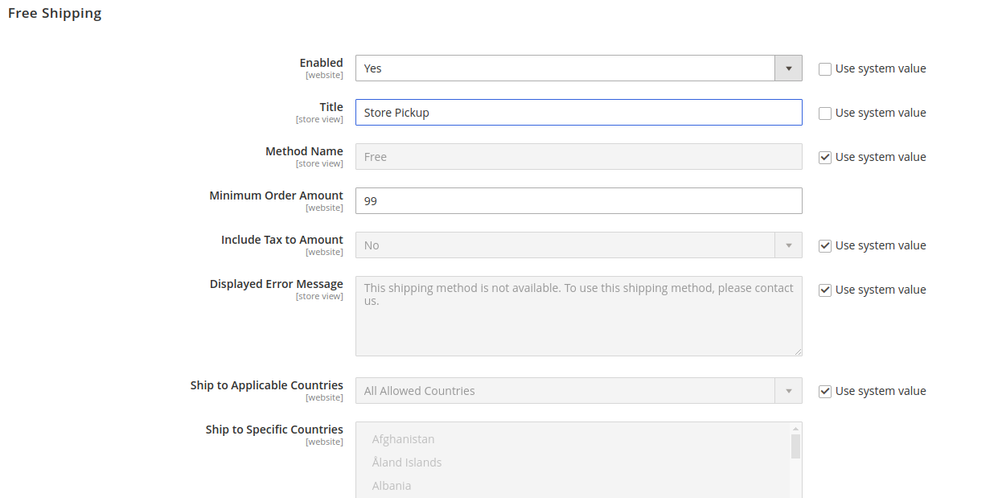Viewport: 998px width, 498px height.
Task: Toggle Use system value for Enabled
Action: tap(825, 69)
